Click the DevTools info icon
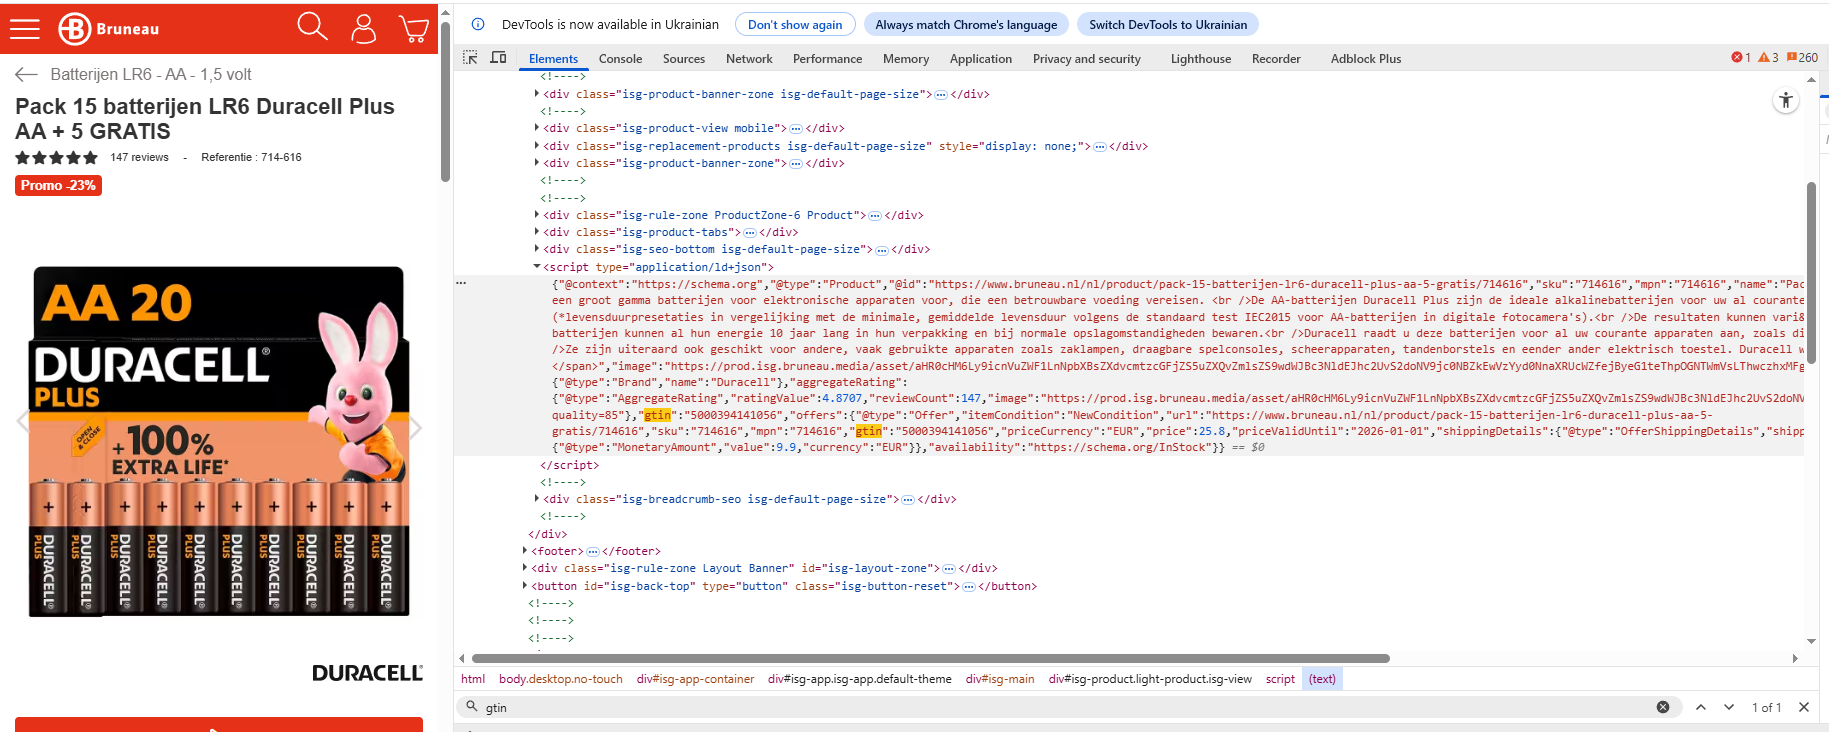Image resolution: width=1829 pixels, height=732 pixels. click(x=478, y=24)
